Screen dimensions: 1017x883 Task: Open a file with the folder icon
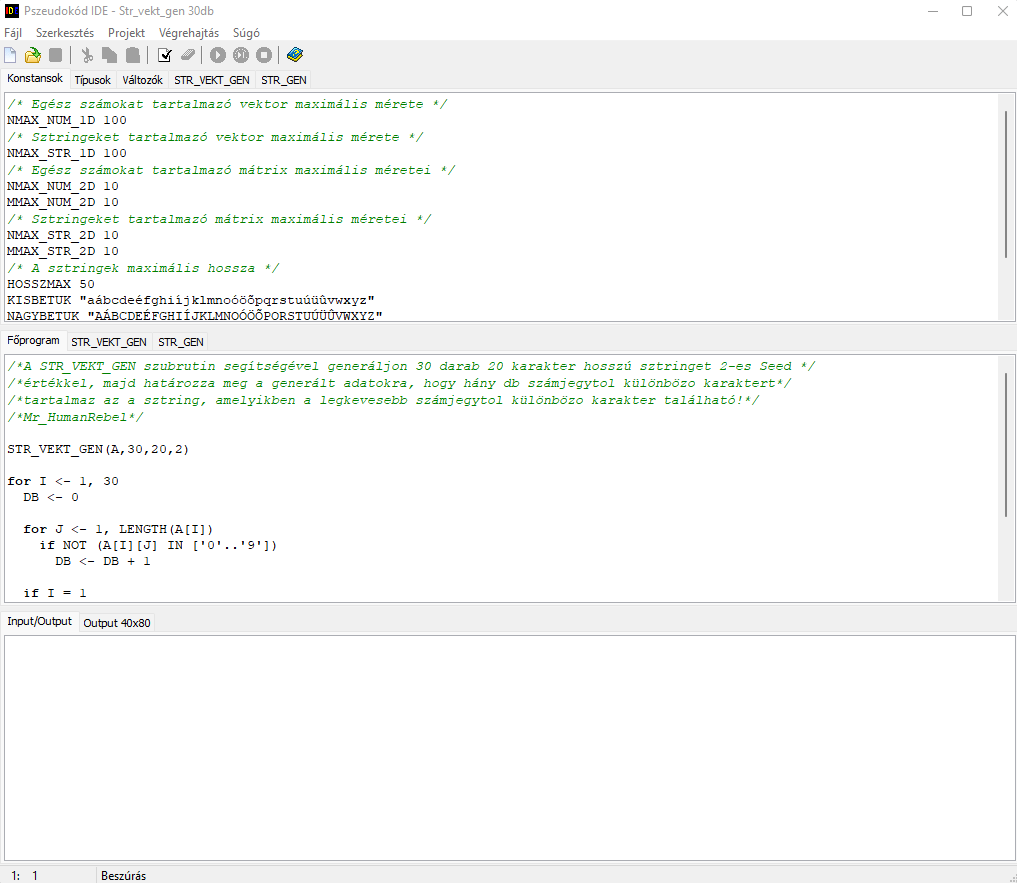[x=33, y=55]
